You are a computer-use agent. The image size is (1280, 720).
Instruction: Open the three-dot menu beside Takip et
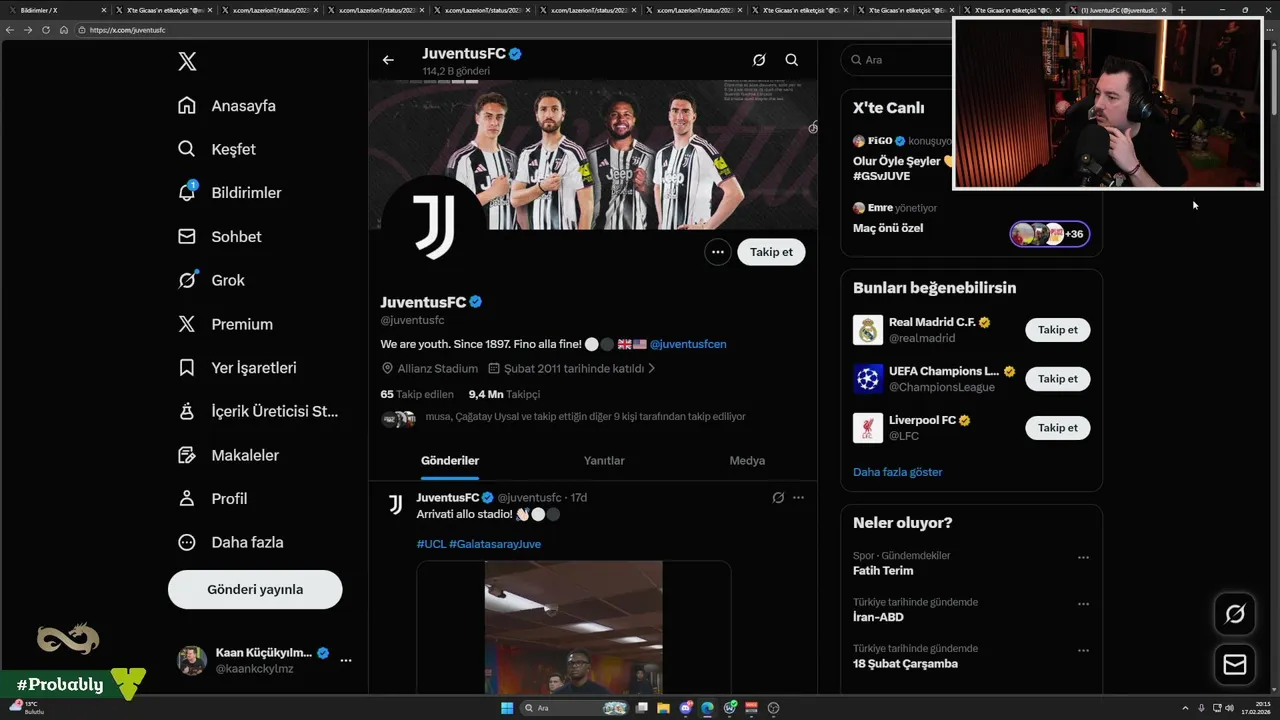point(717,252)
